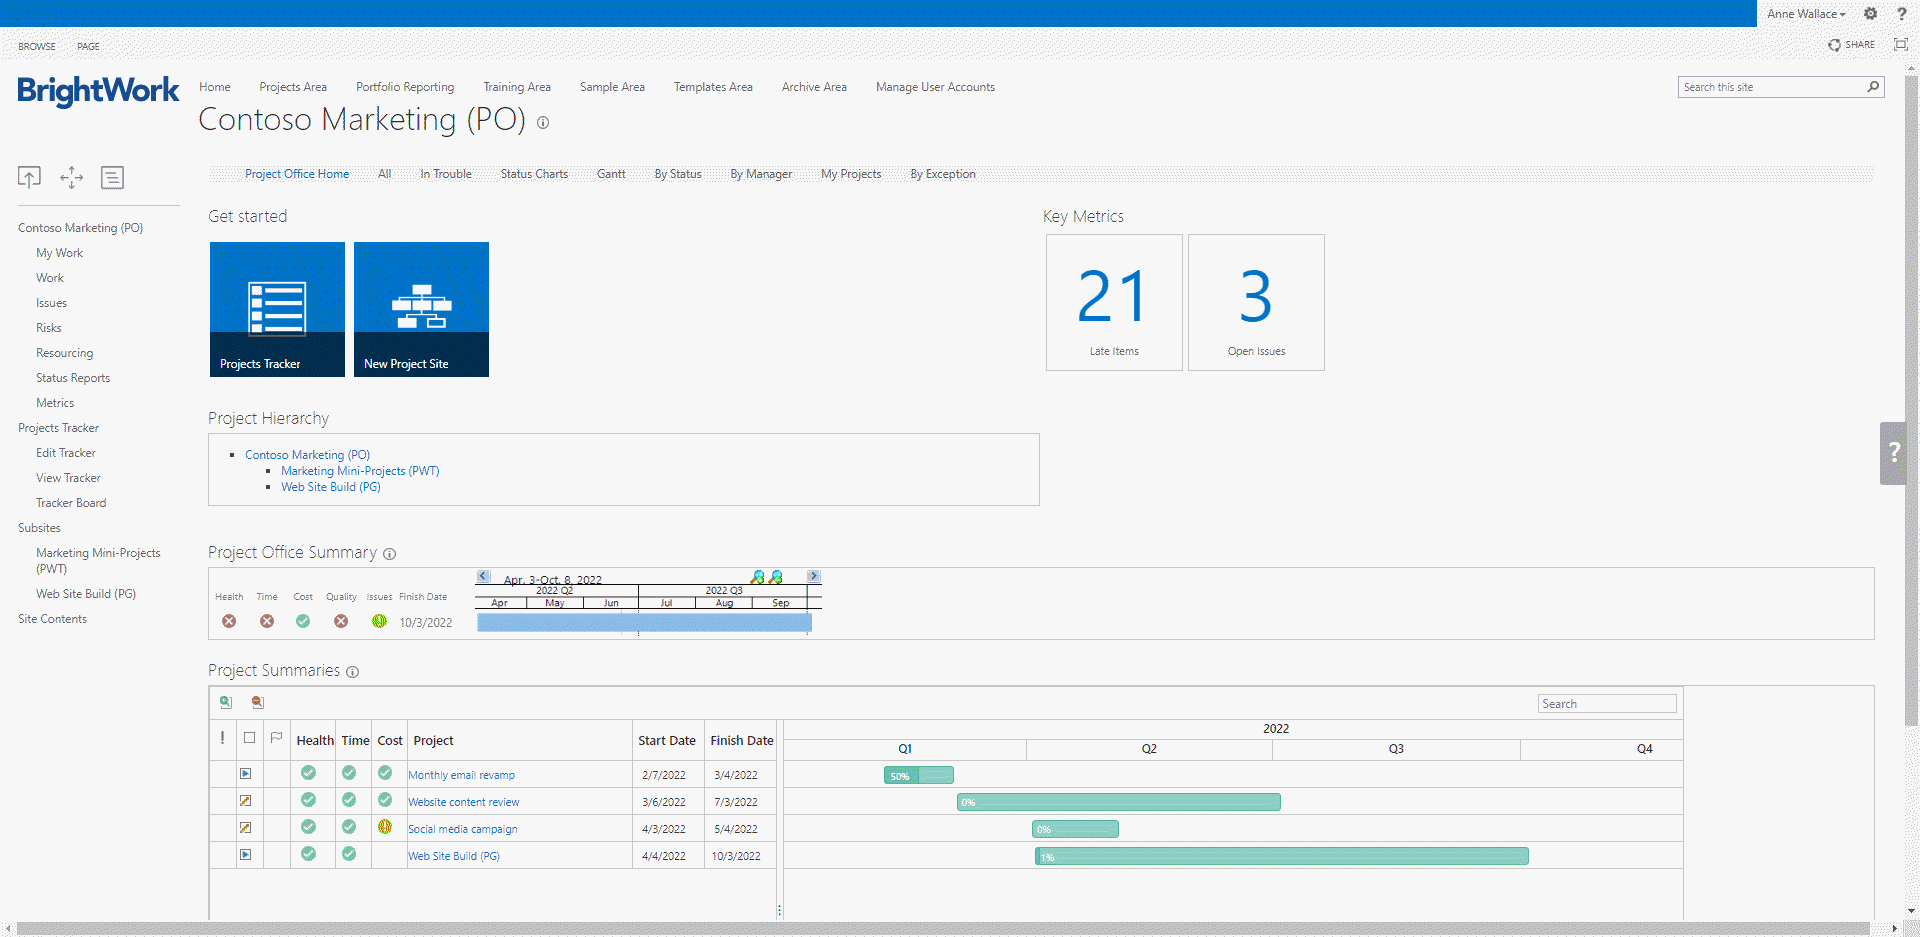
Task: Open Marketing Mini-Projects (PWT) in hierarchy
Action: point(360,471)
